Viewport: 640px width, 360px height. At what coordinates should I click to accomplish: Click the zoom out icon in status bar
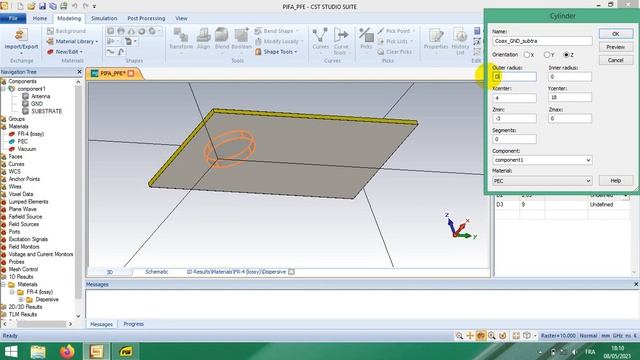(459, 336)
